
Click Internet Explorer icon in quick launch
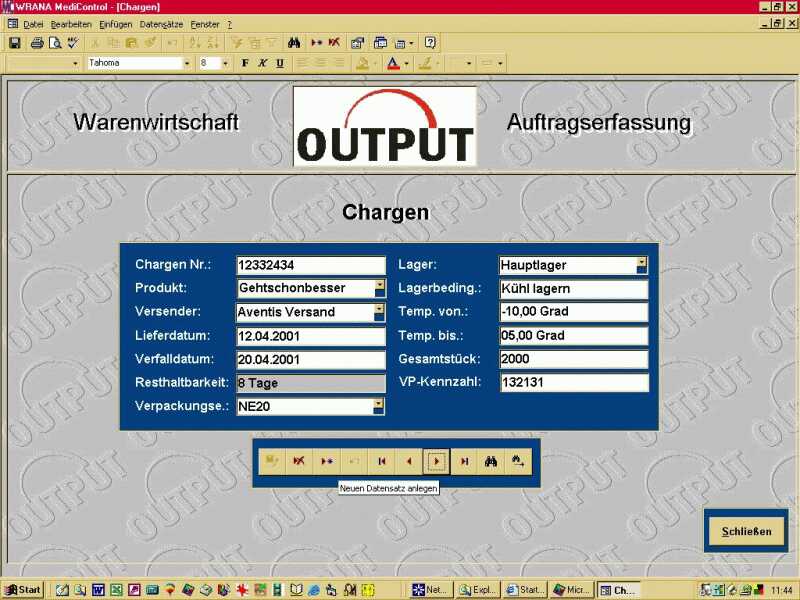pyautogui.click(x=313, y=590)
